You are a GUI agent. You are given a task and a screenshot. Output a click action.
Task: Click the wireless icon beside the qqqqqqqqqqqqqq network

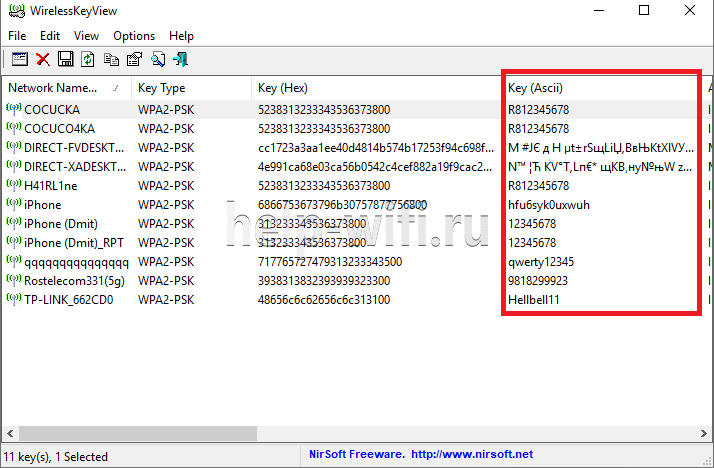[14, 261]
